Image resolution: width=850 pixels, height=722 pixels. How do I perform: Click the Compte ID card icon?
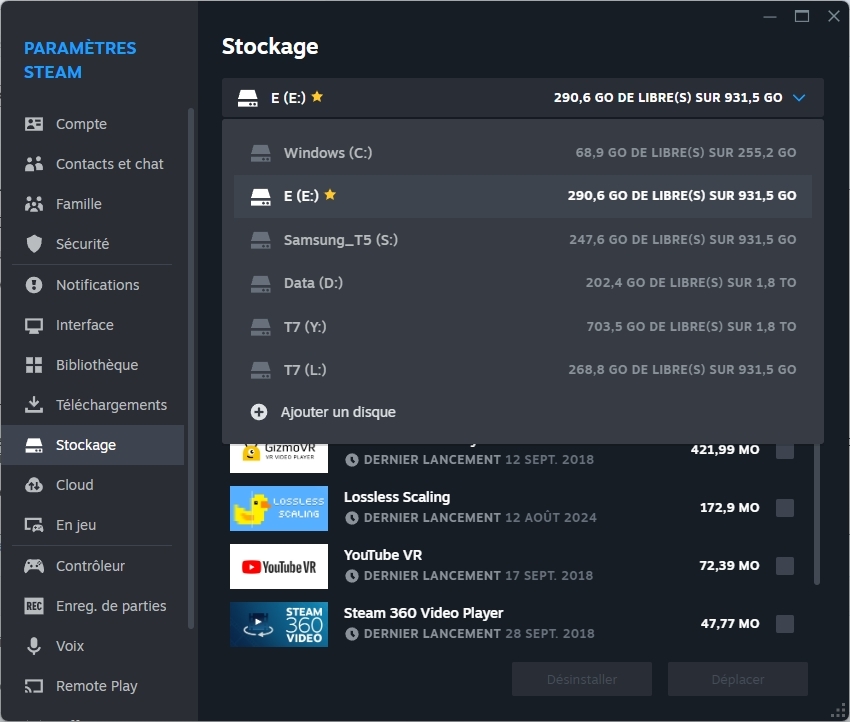point(34,124)
